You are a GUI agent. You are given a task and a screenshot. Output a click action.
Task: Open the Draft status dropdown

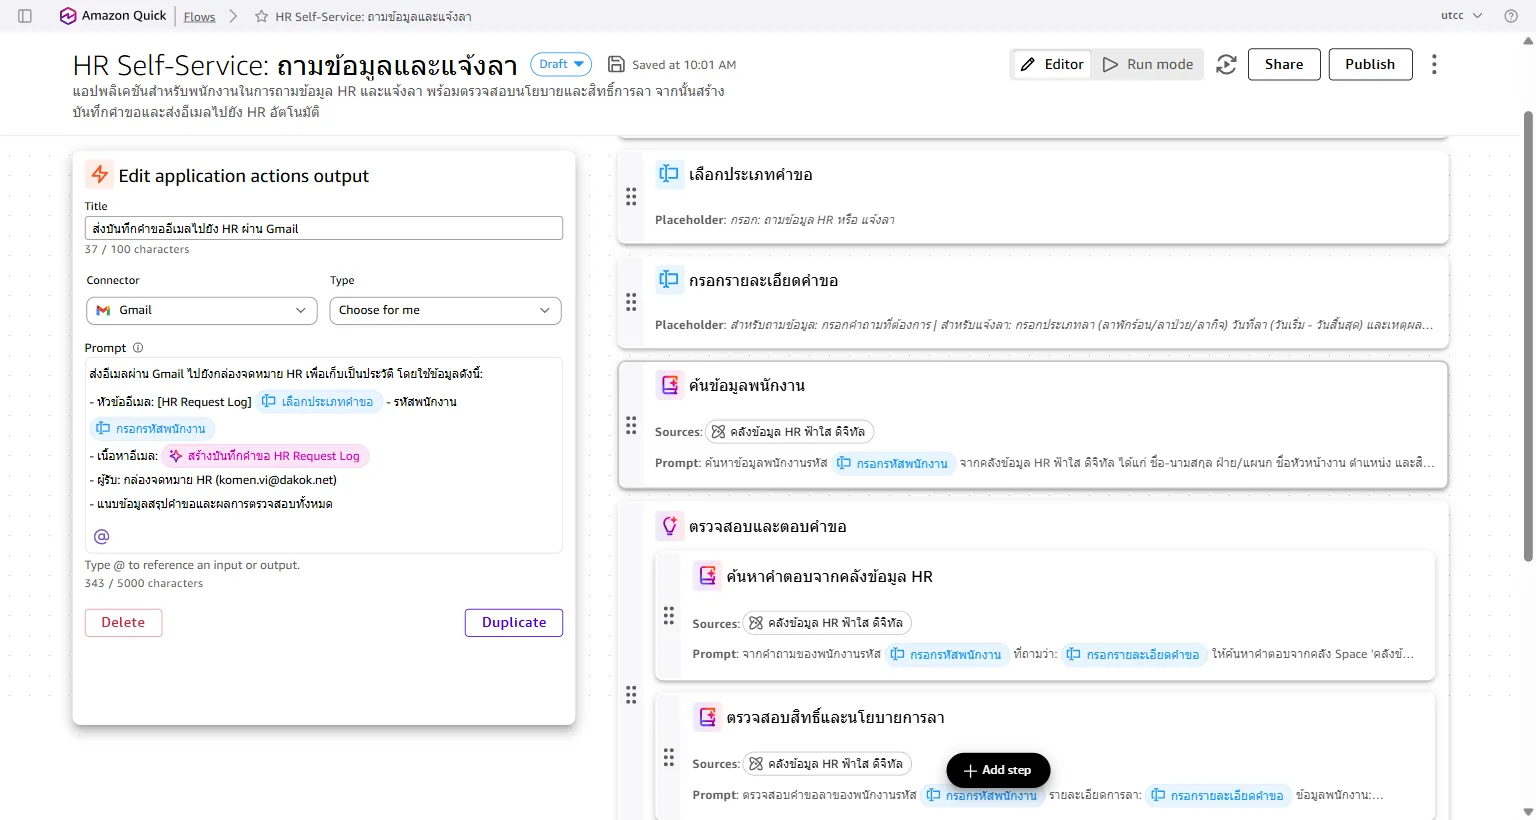pos(561,64)
